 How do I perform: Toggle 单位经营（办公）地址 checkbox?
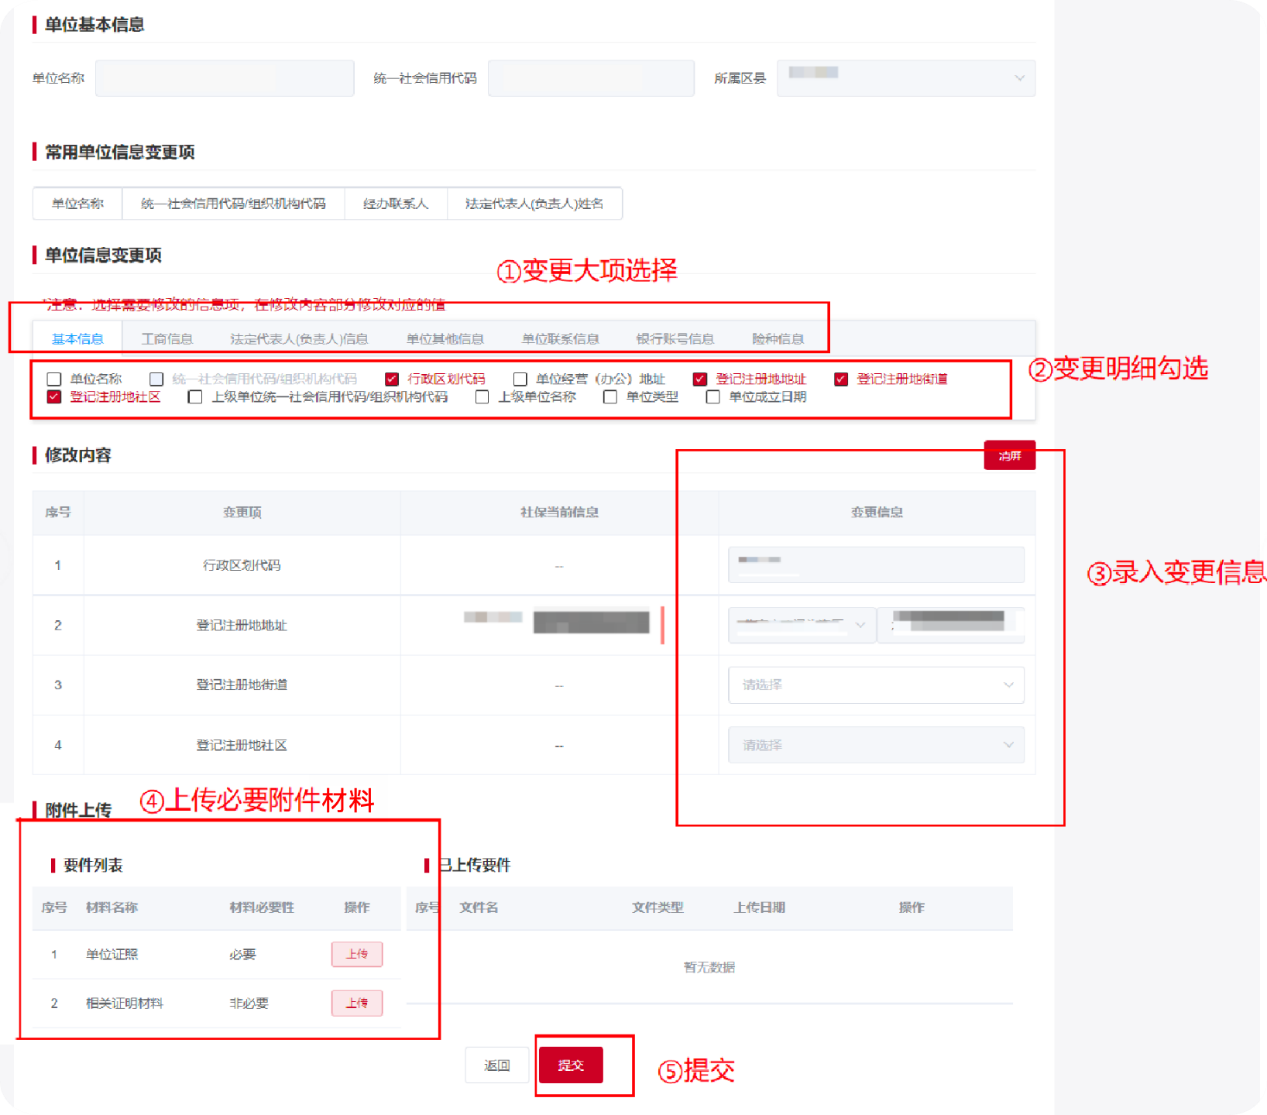pyautogui.click(x=520, y=379)
